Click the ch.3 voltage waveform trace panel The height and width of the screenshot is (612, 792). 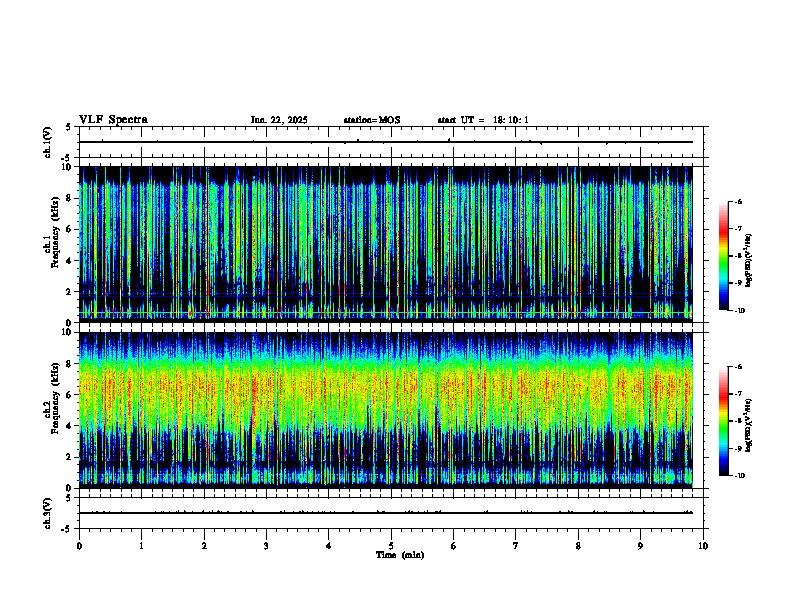391,513
